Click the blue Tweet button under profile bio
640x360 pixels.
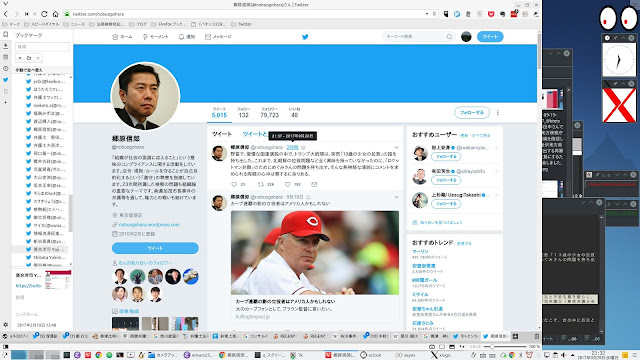point(155,248)
